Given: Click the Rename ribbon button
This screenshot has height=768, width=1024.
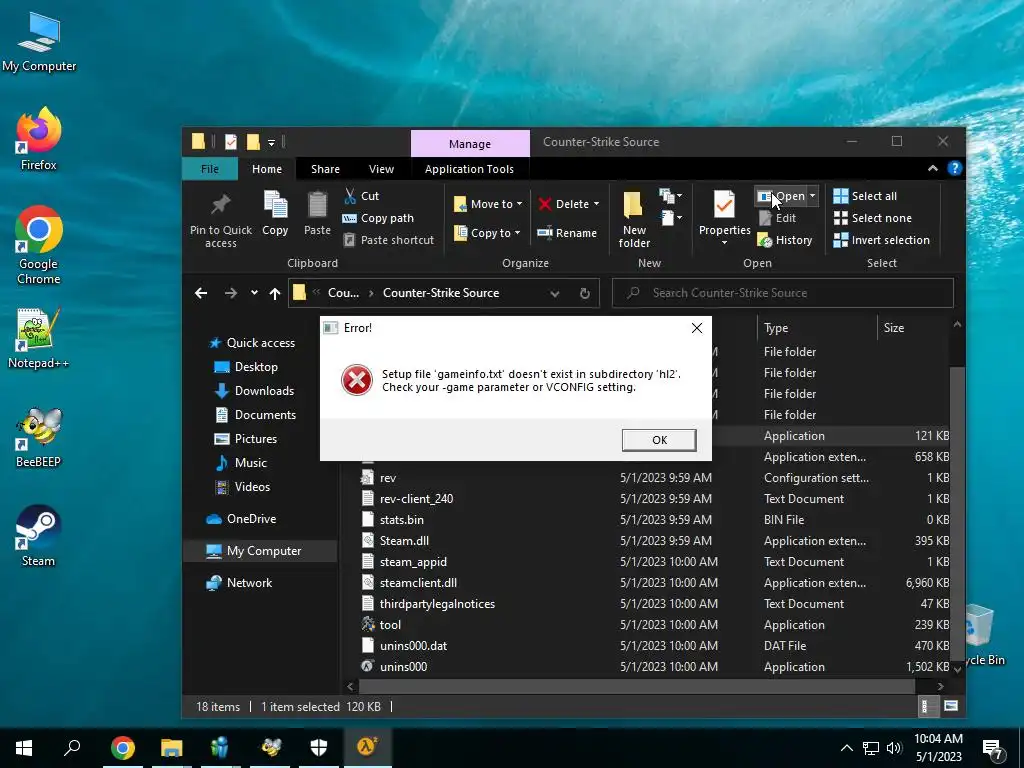Looking at the screenshot, I should point(567,232).
